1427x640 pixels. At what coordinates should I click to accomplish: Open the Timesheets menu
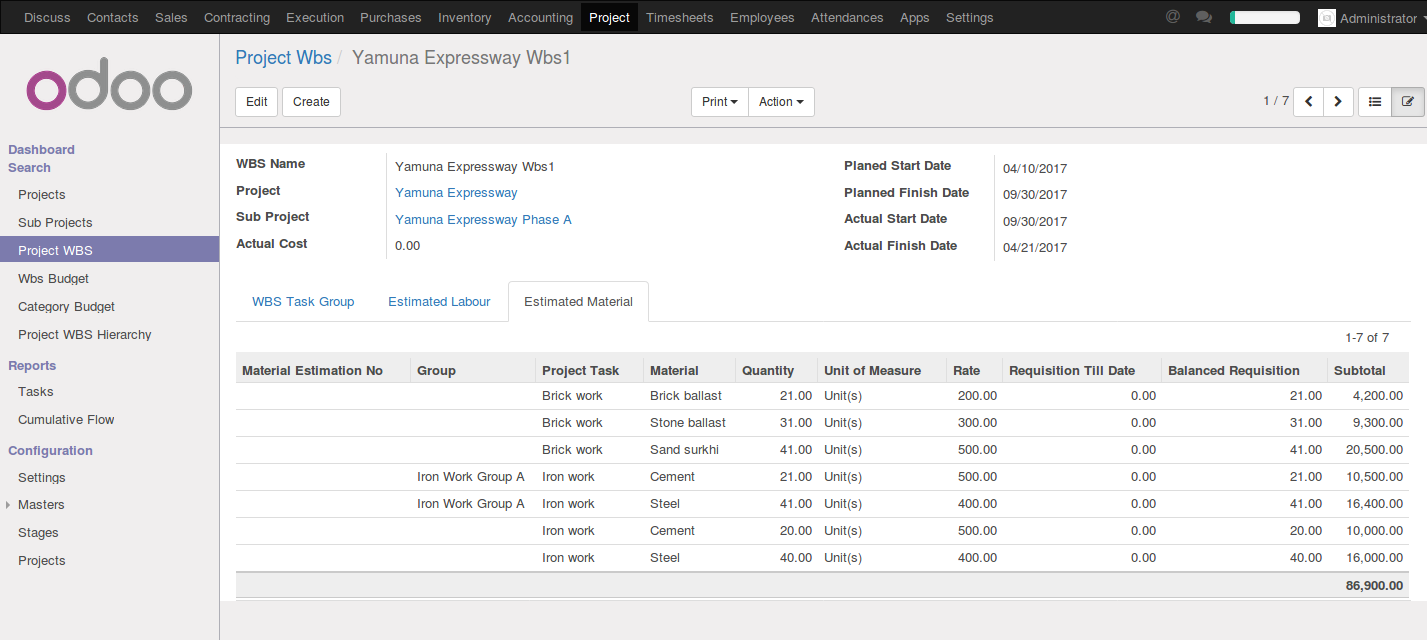(x=680, y=17)
